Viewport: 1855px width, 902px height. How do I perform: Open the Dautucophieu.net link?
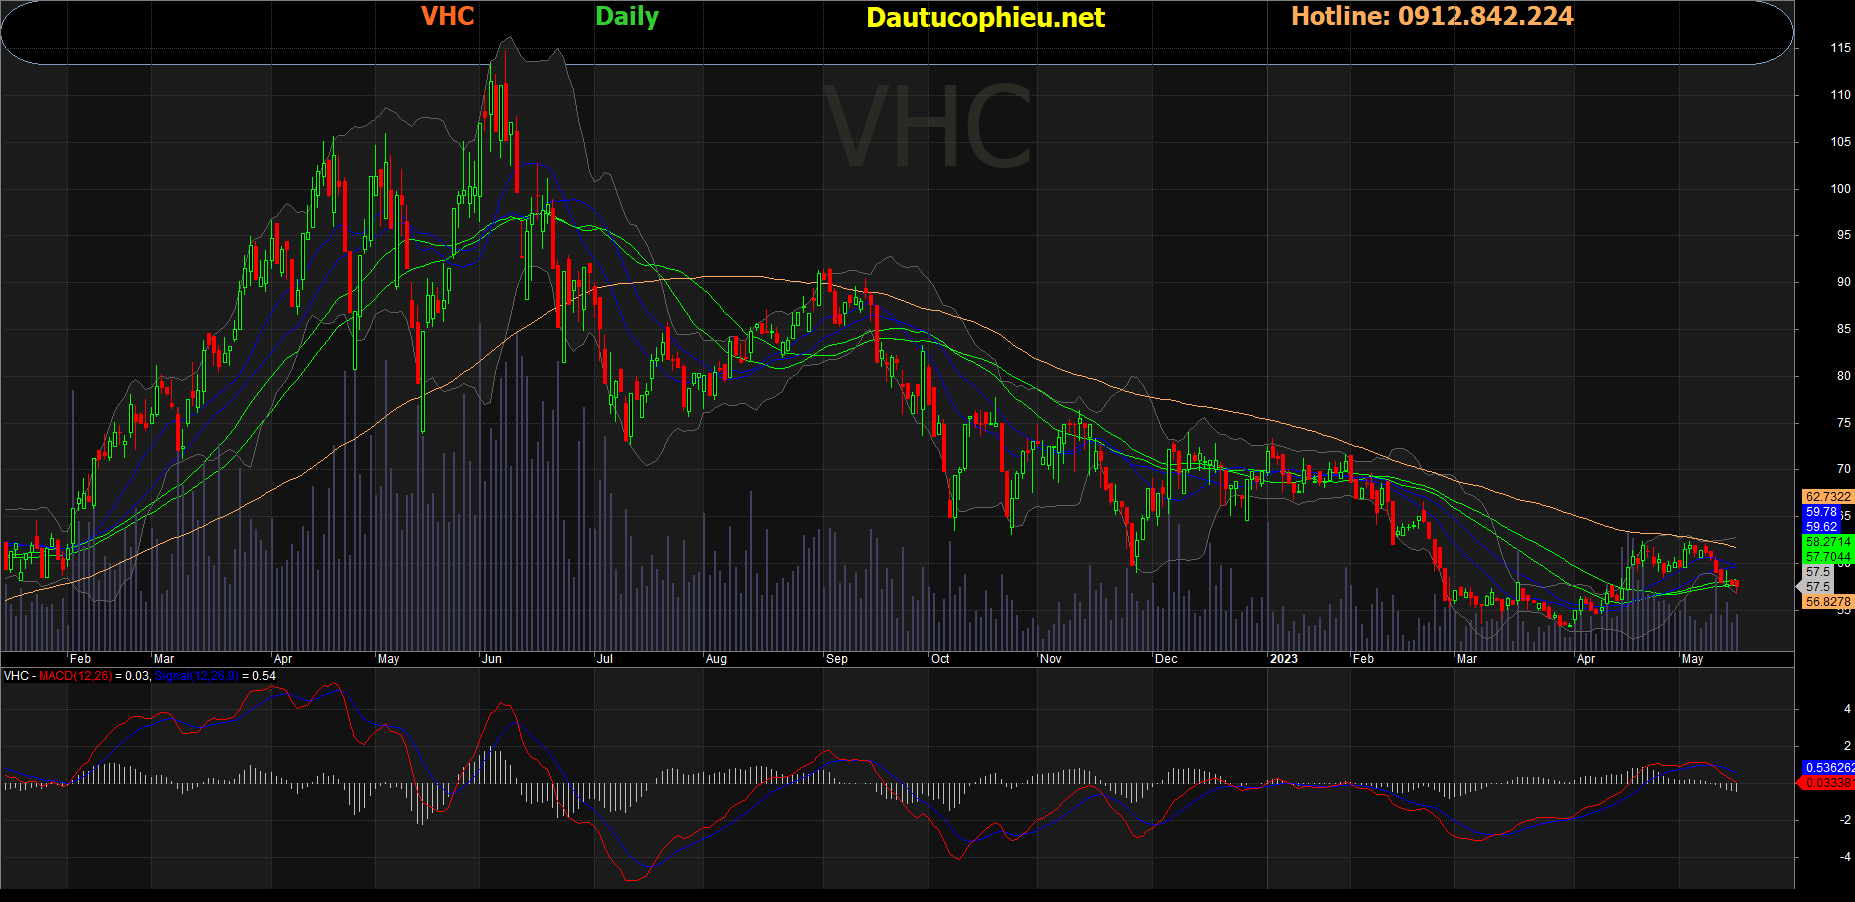[x=985, y=18]
